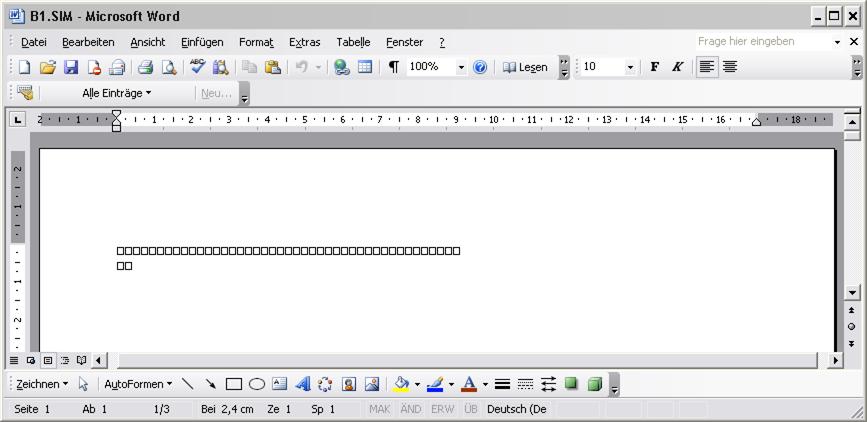Image resolution: width=867 pixels, height=422 pixels.
Task: Open the Einfügen menu
Action: [x=202, y=42]
